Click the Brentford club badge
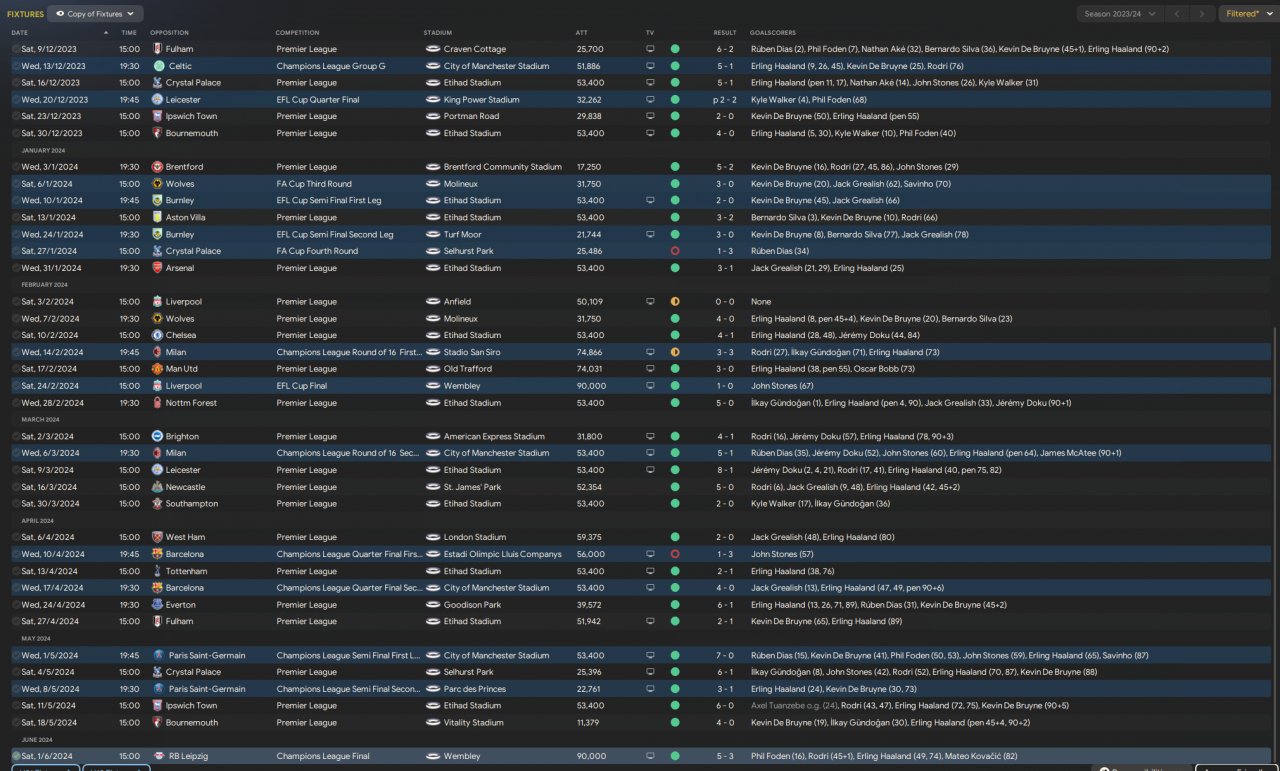This screenshot has width=1280, height=771. (157, 167)
